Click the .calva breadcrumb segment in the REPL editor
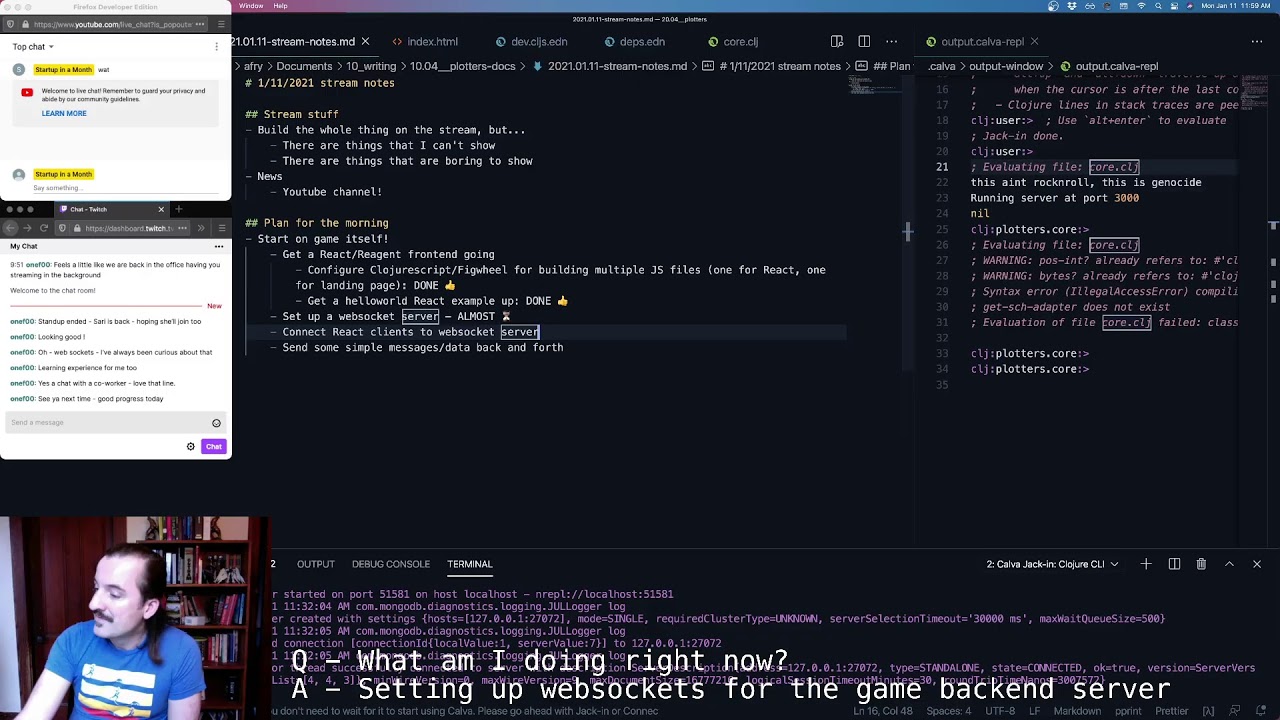Screen dimensions: 1280x720 [942, 66]
